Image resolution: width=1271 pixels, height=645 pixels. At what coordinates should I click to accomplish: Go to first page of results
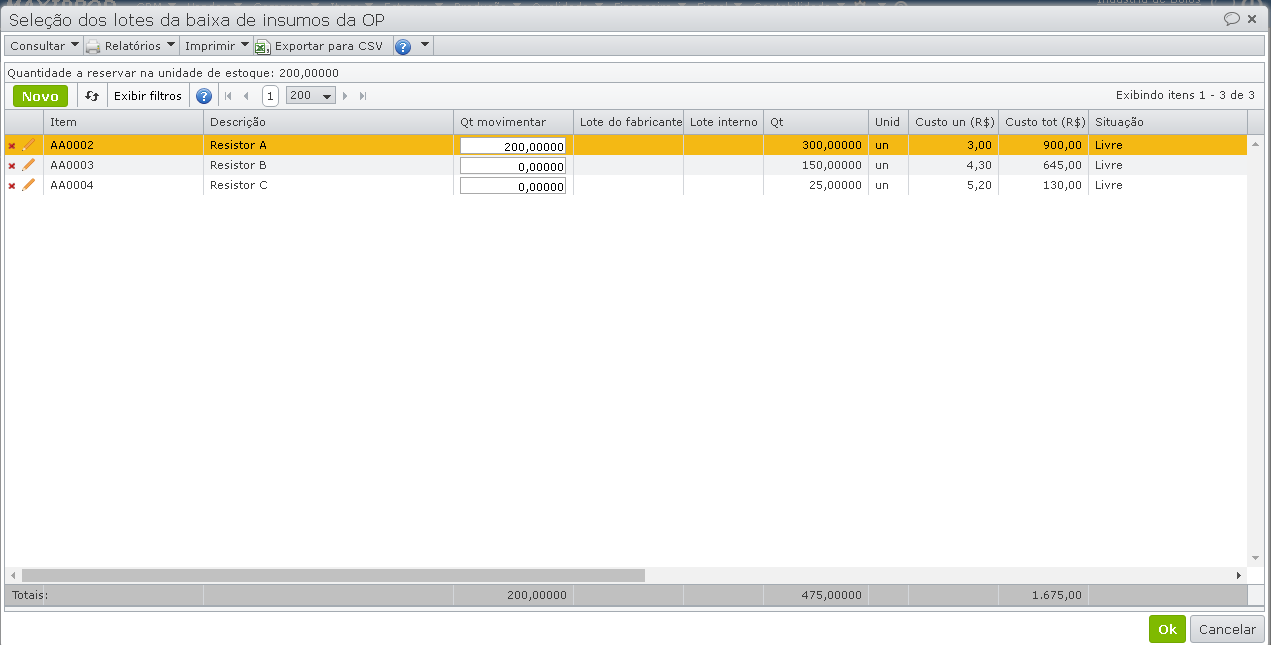(x=228, y=96)
